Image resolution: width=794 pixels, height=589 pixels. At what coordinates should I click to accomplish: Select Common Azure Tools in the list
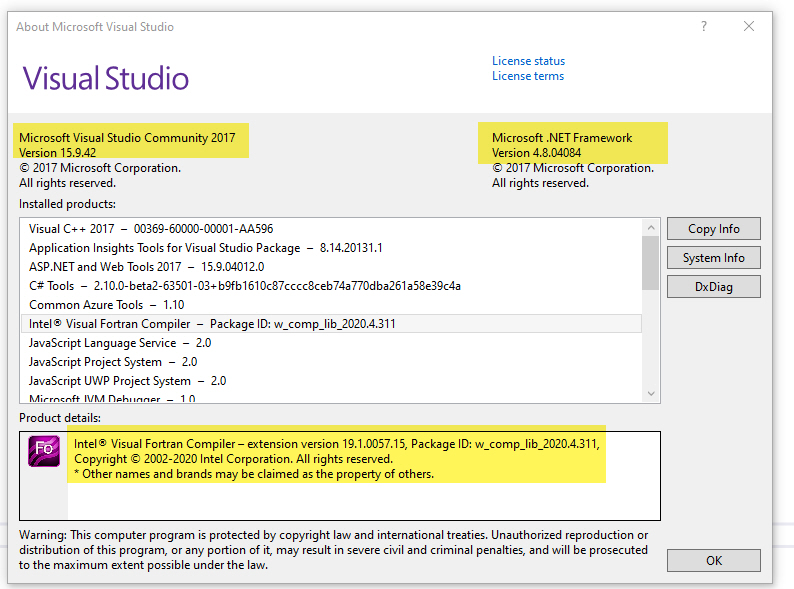(x=106, y=304)
